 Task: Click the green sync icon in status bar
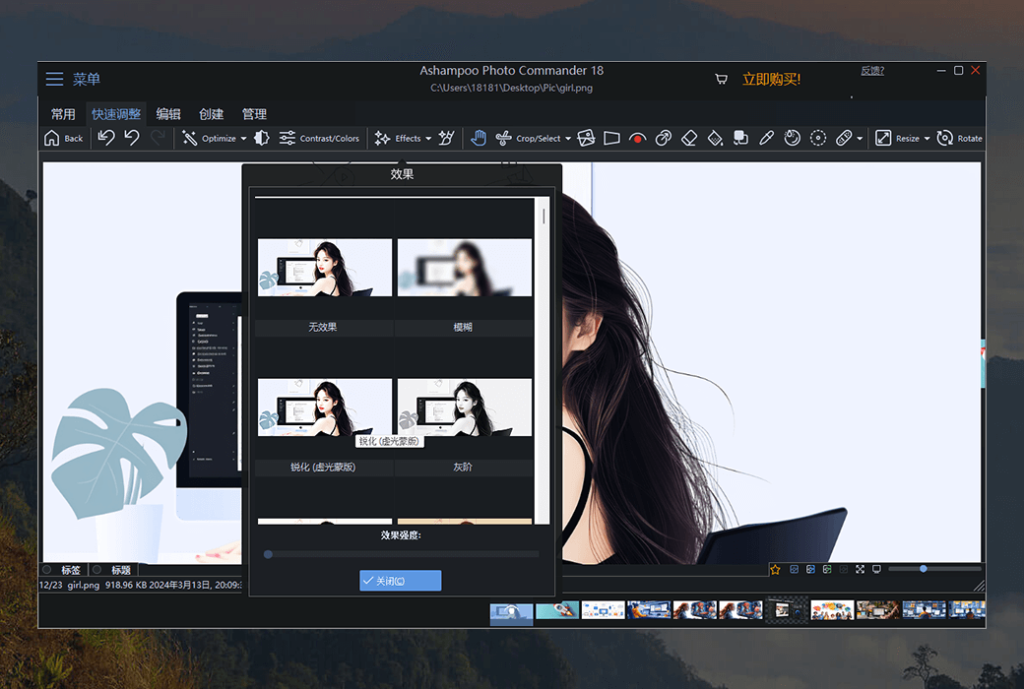(827, 569)
